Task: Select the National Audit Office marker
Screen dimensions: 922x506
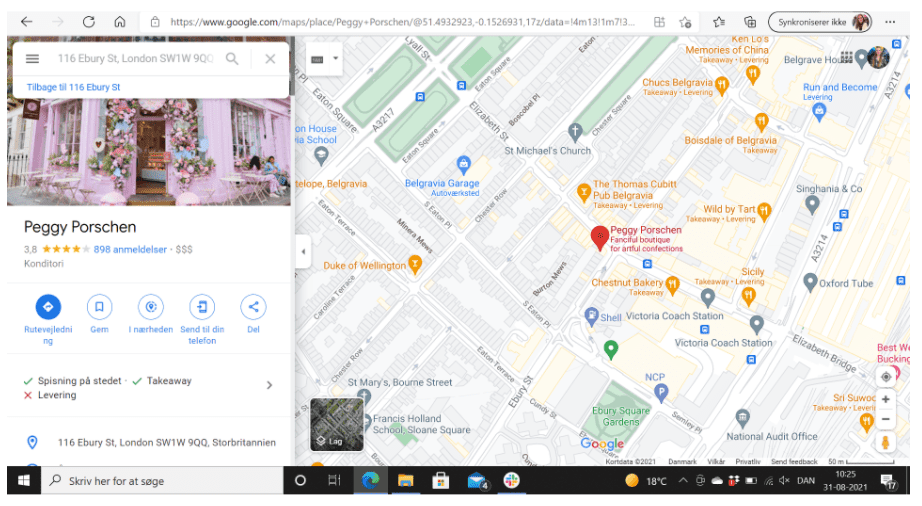Action: (x=743, y=418)
